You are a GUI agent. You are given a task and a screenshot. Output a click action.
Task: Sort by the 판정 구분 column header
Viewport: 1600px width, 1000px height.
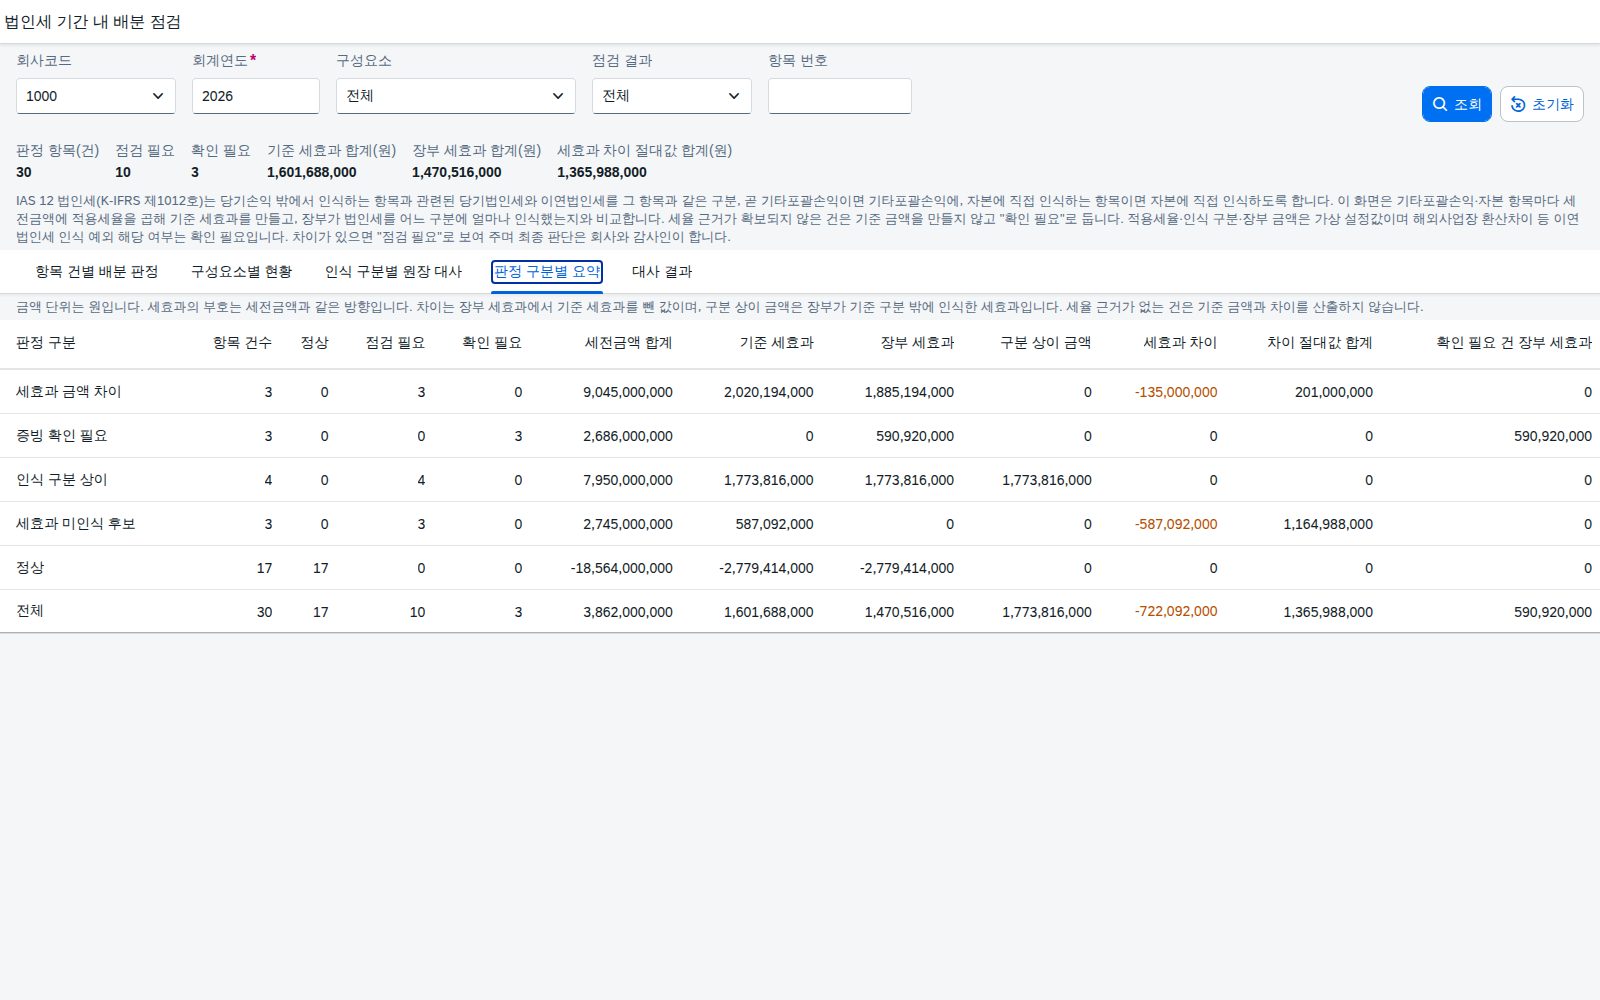[x=46, y=343]
